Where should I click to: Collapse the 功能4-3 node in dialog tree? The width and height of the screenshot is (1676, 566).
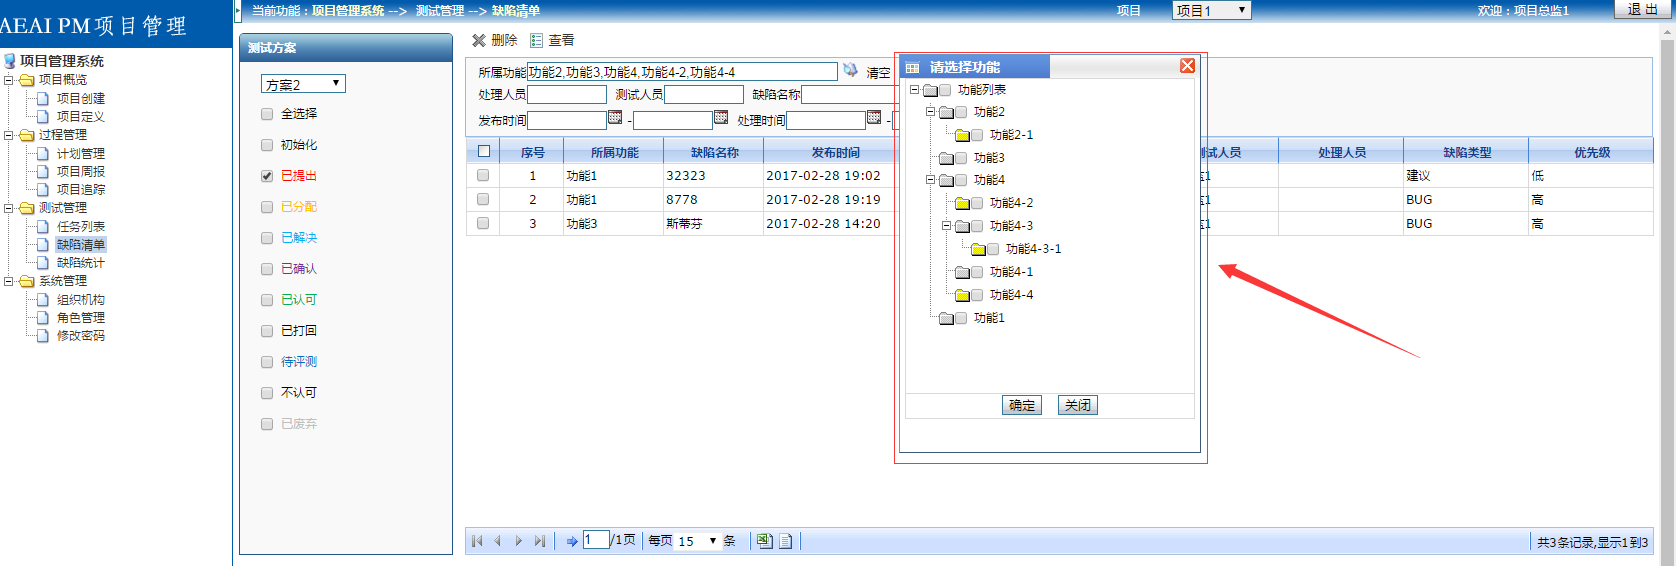pyautogui.click(x=946, y=226)
